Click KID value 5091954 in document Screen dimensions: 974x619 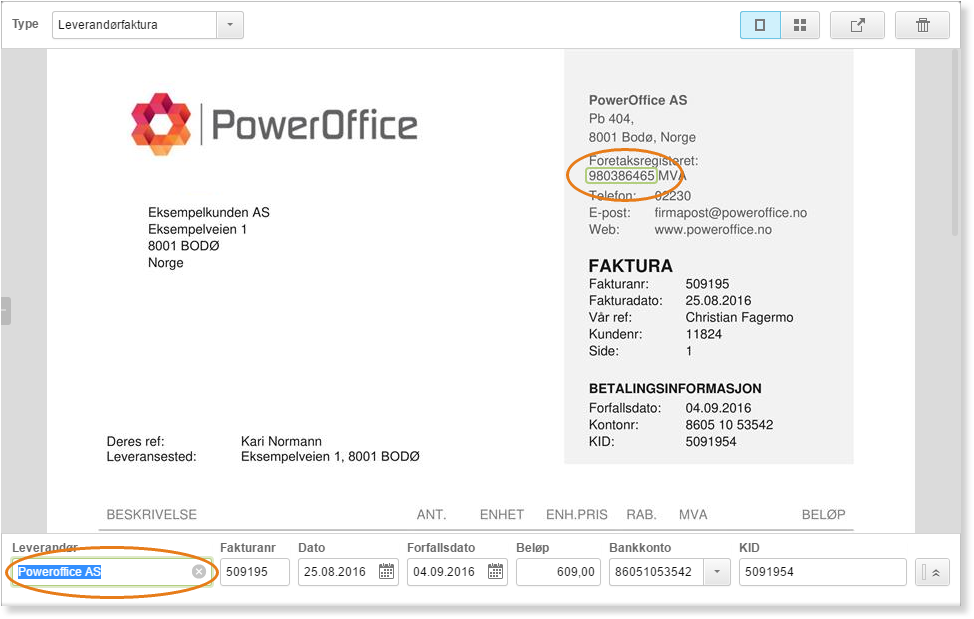pos(711,441)
